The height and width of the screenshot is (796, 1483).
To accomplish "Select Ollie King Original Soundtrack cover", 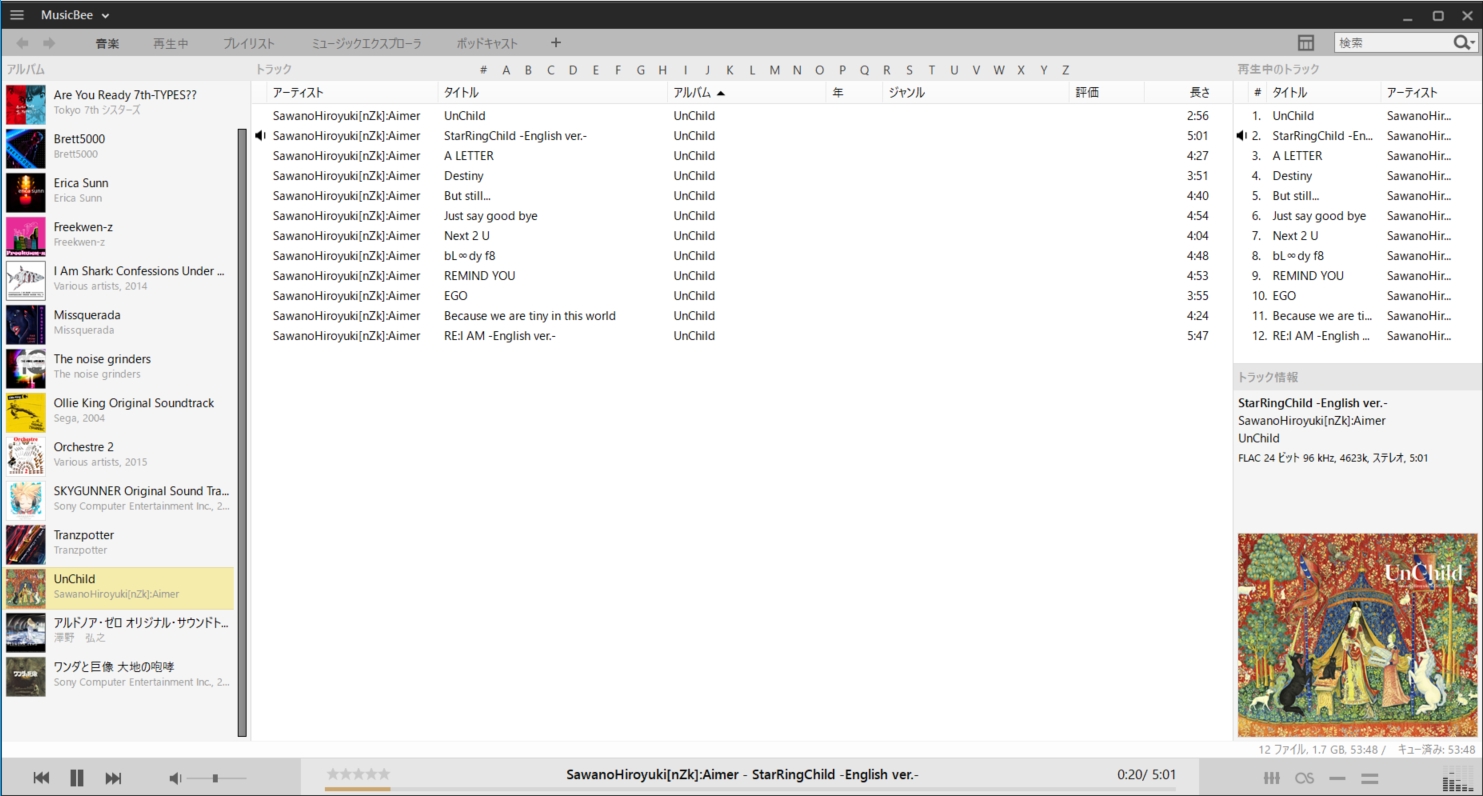I will pyautogui.click(x=26, y=413).
